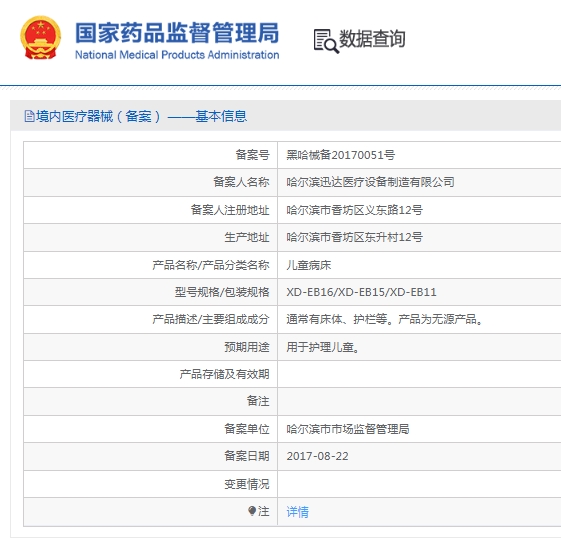Click description 通常有床体、护栏等。产品为无源产品。
Image resolution: width=561 pixels, height=538 pixels.
(385, 319)
